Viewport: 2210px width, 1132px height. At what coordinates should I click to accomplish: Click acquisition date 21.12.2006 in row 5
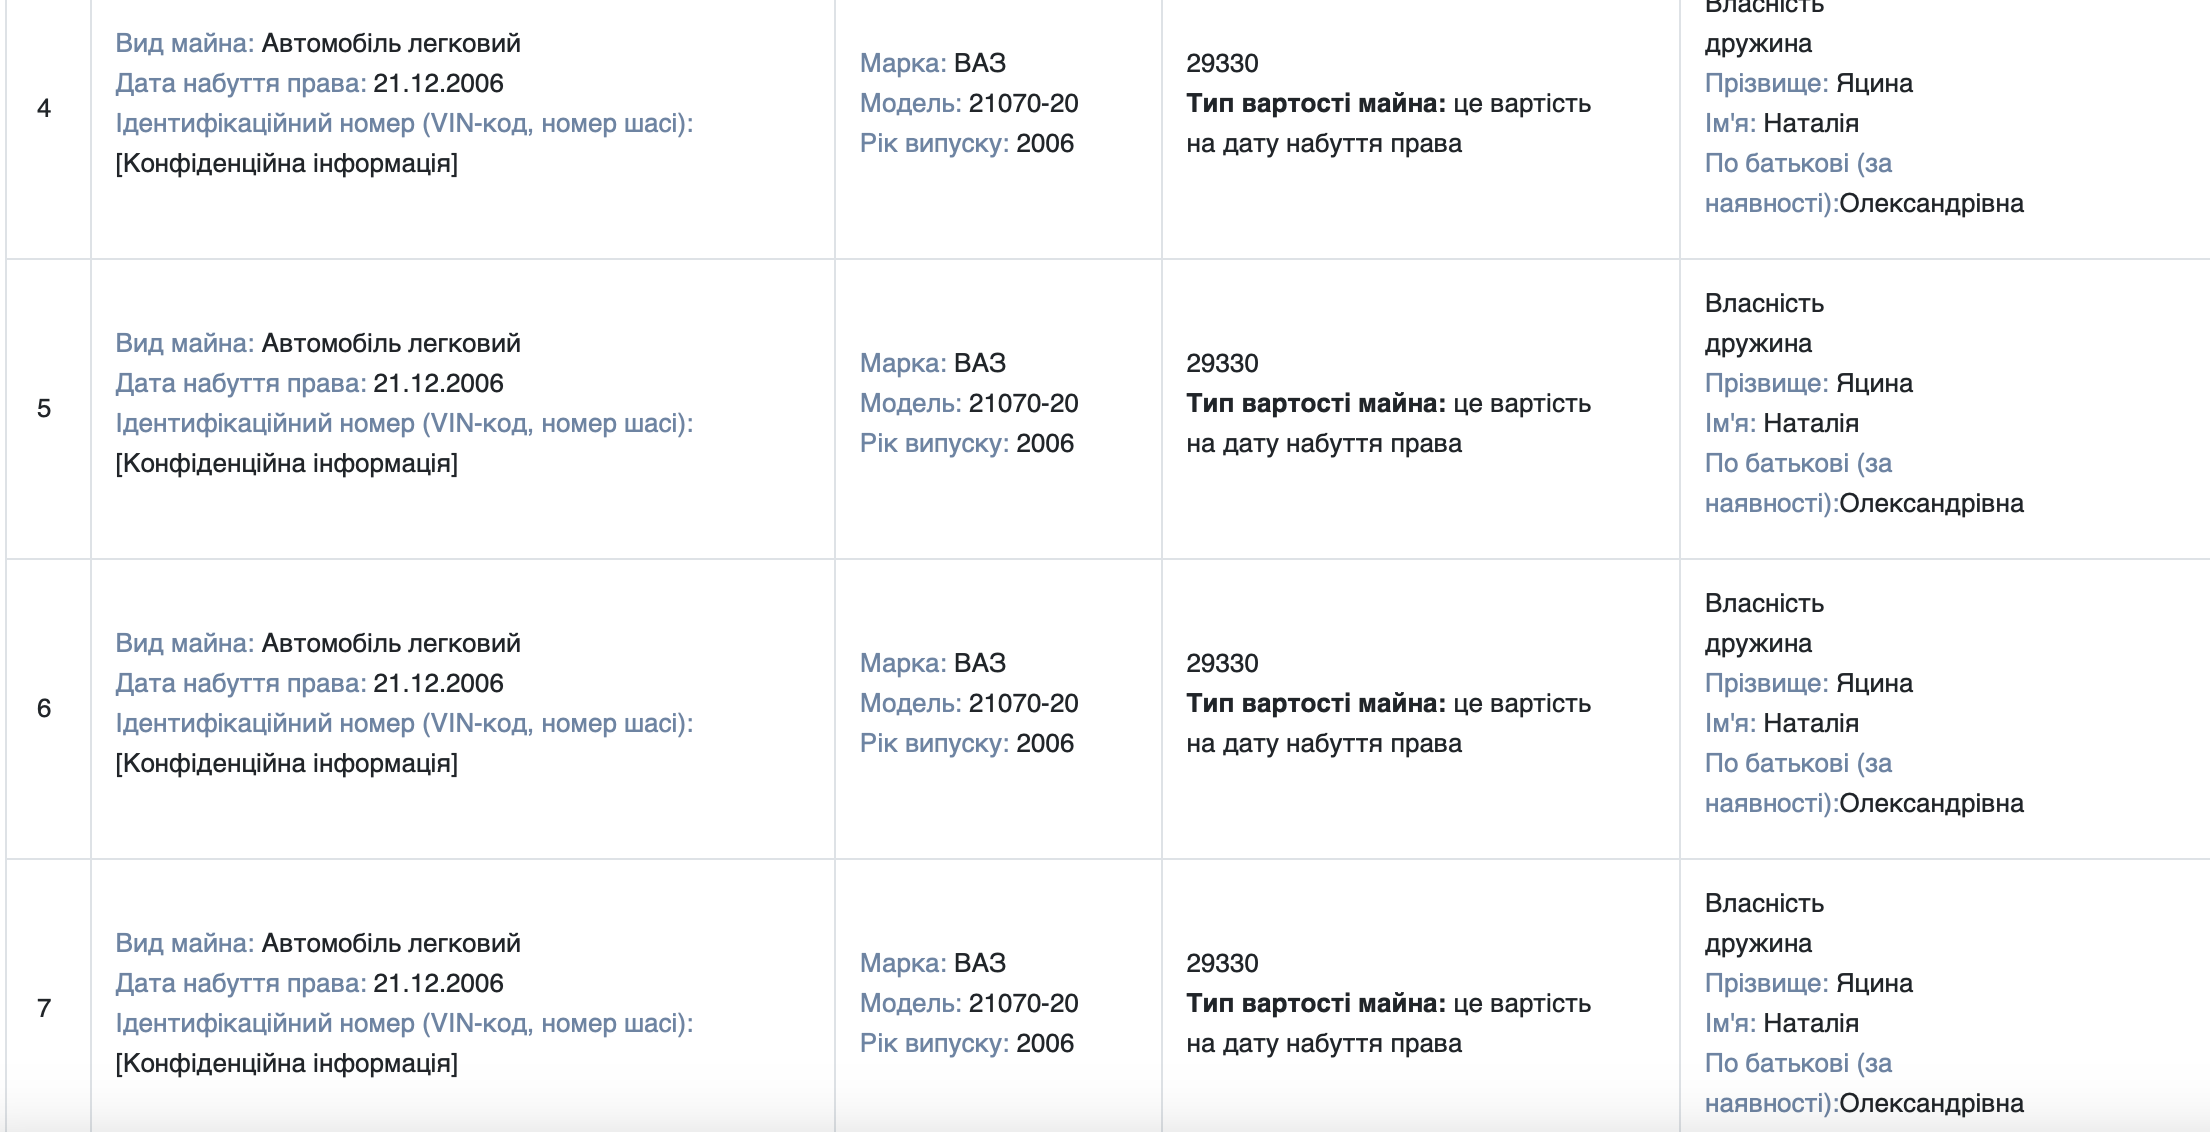click(x=438, y=383)
